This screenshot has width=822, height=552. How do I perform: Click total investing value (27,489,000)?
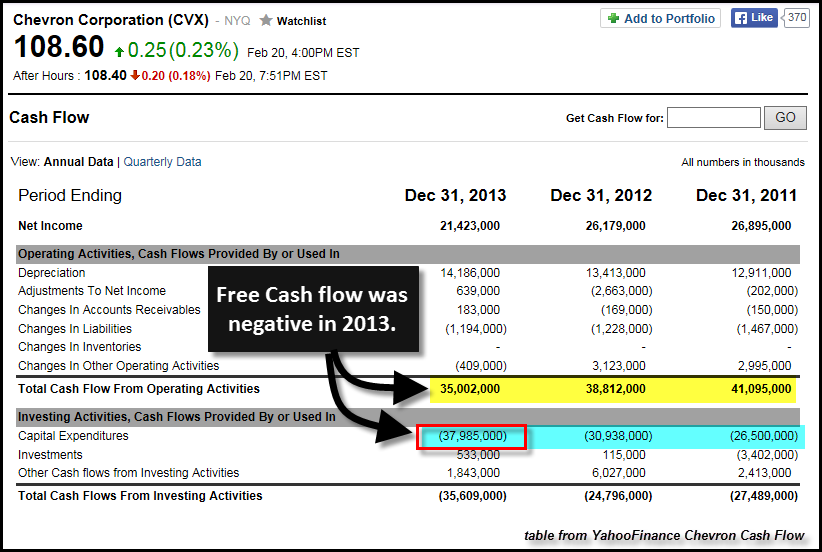[764, 496]
